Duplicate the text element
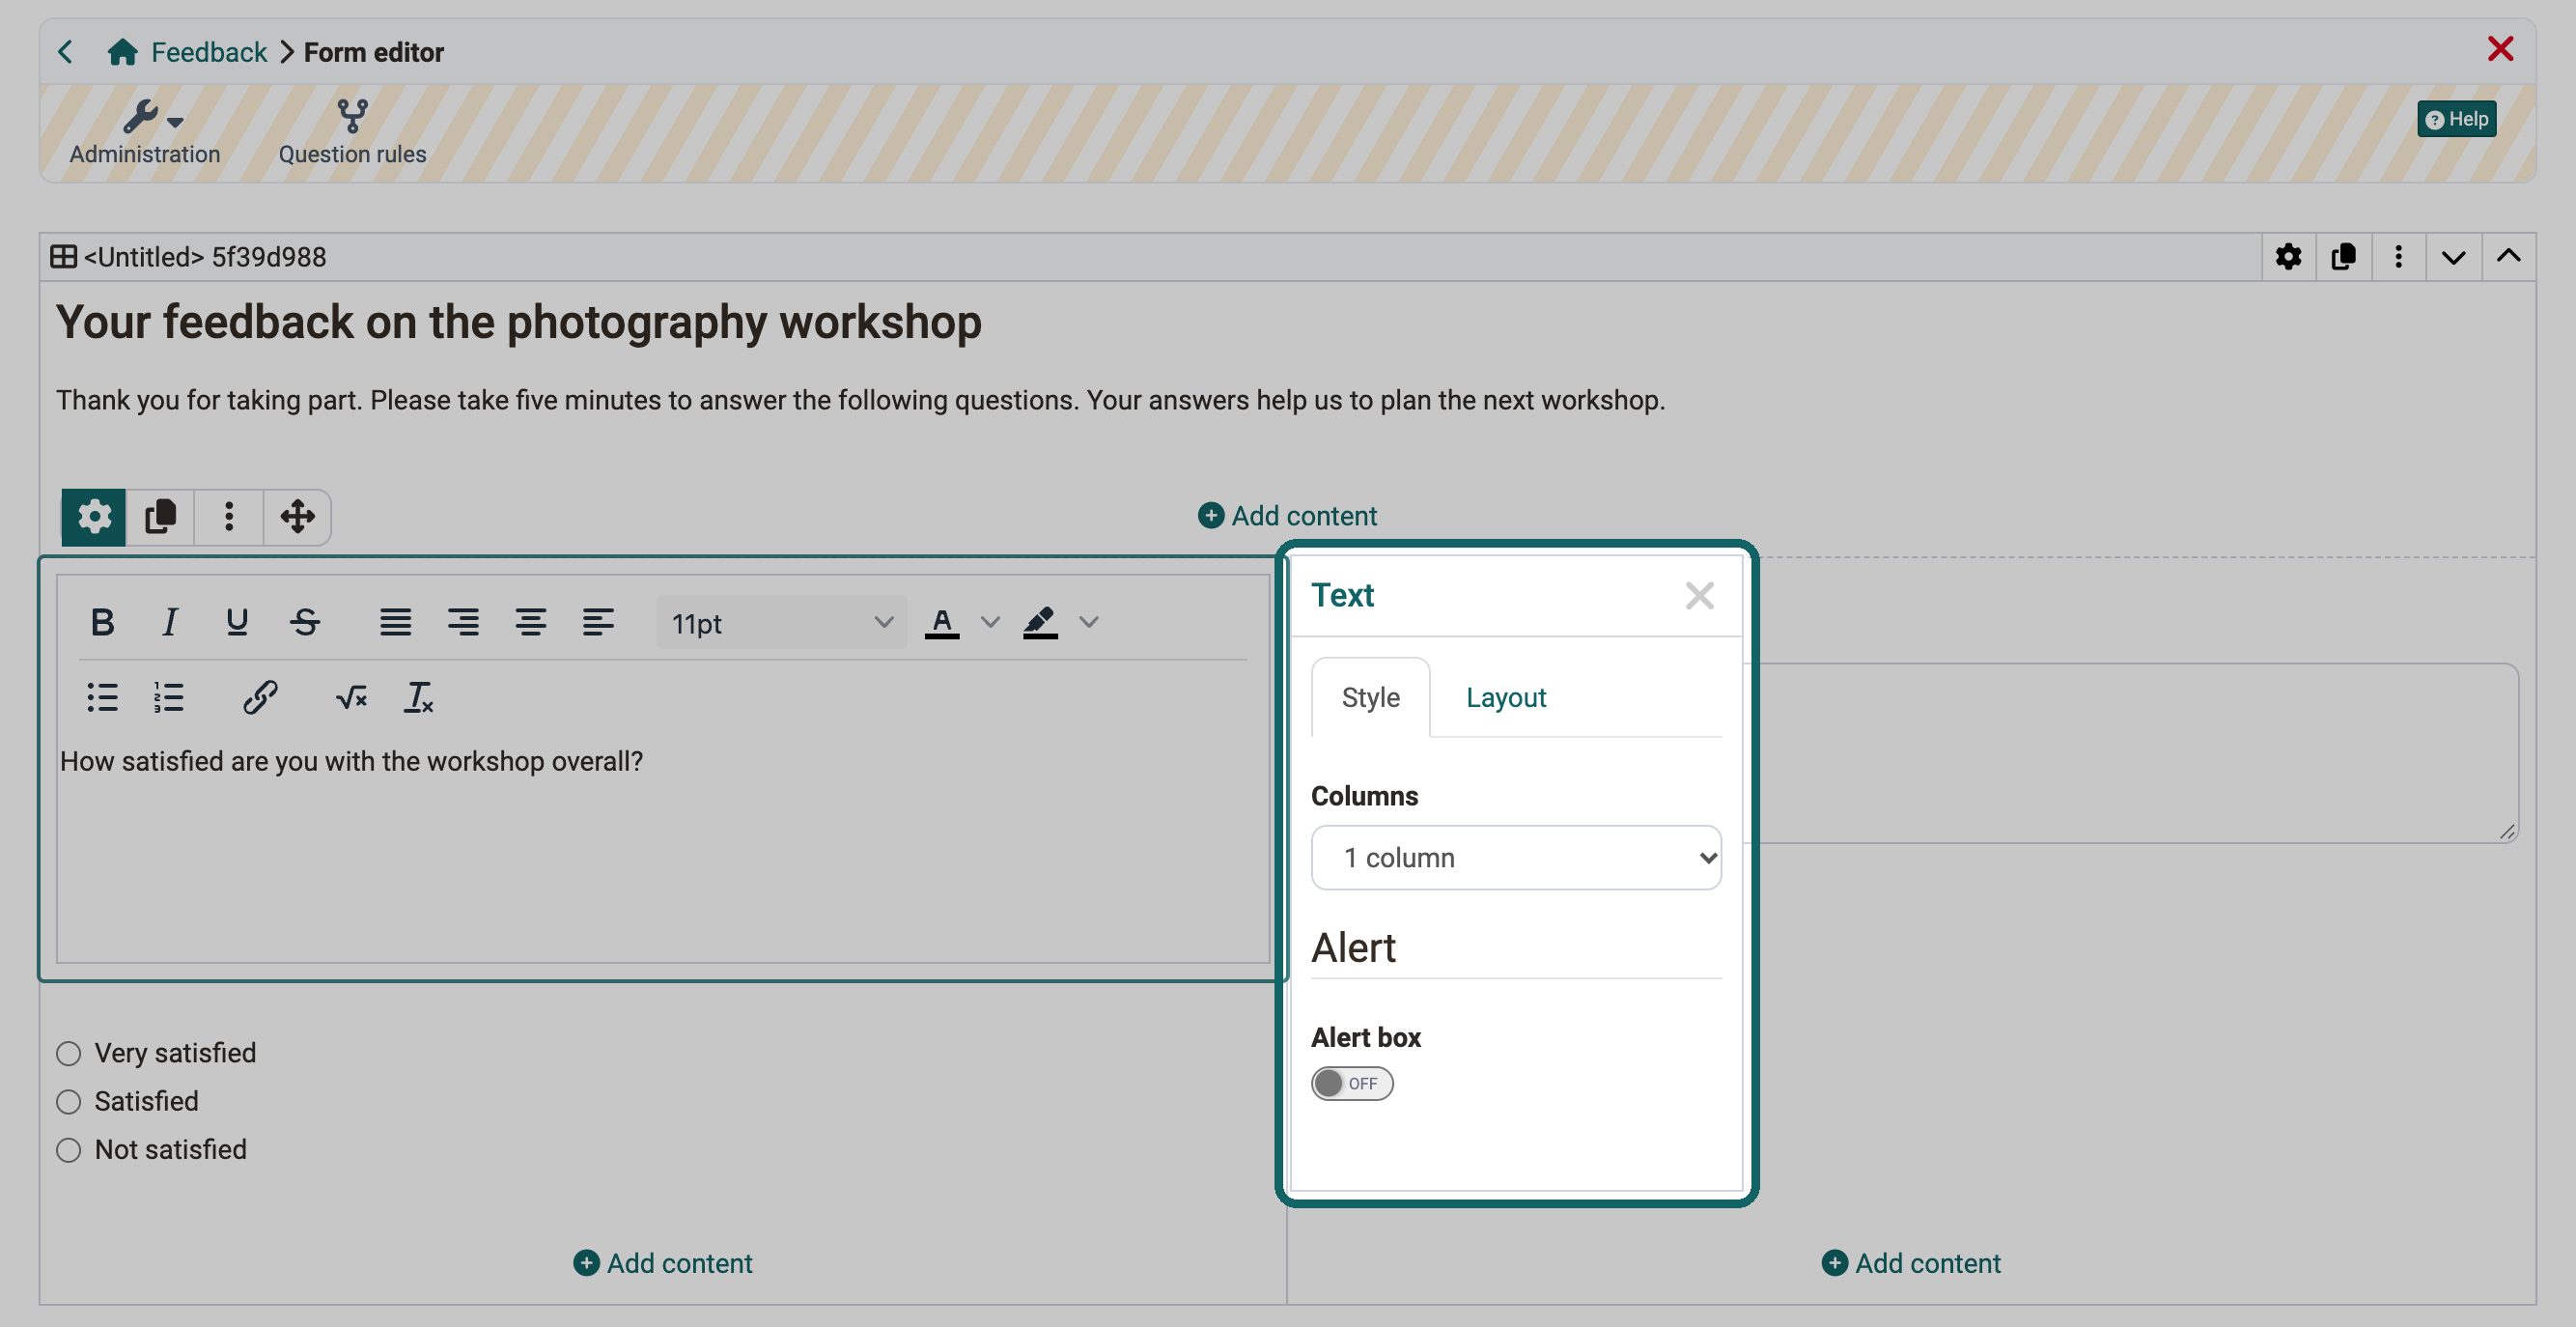Viewport: 2576px width, 1327px height. pos(160,517)
